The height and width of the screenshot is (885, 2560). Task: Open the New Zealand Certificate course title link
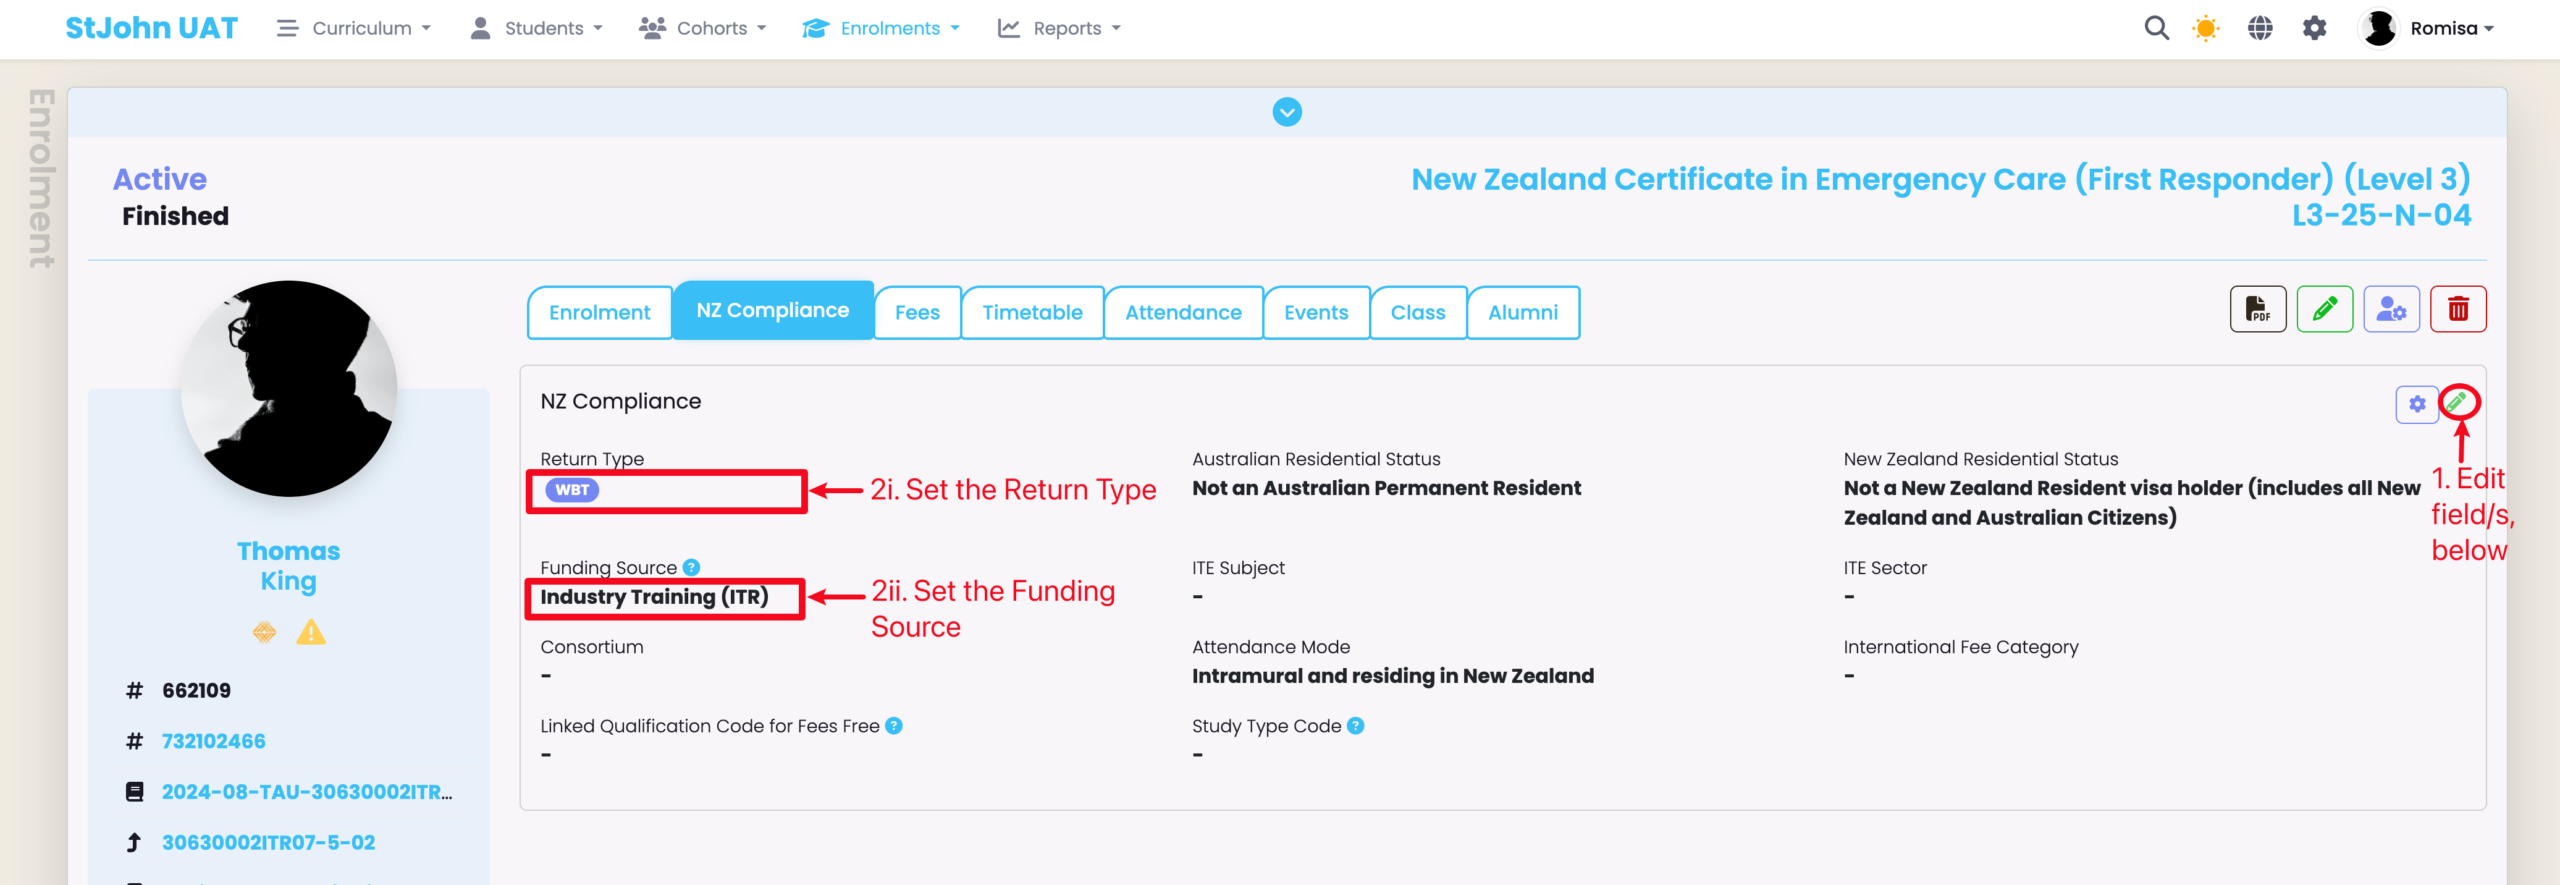coord(1940,179)
